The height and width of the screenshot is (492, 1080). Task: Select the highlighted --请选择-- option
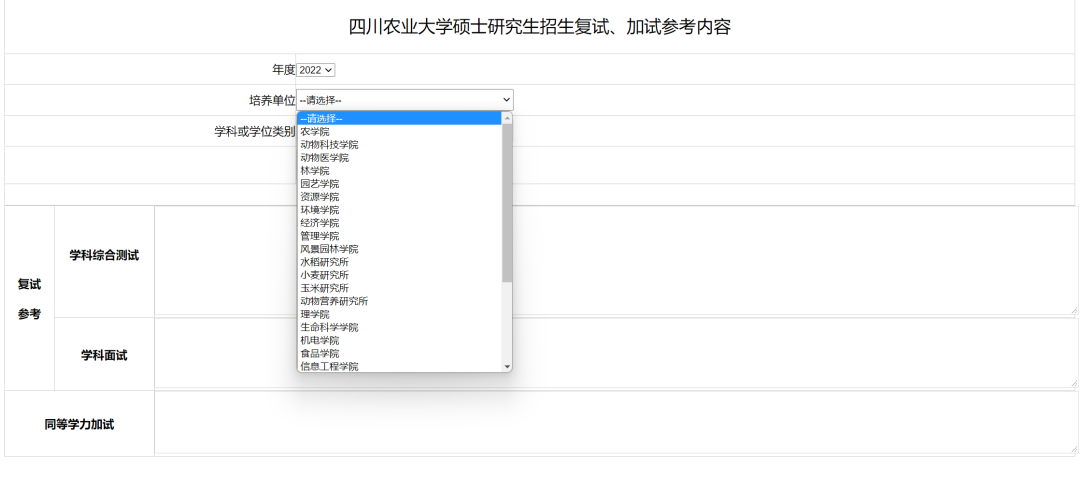point(400,118)
